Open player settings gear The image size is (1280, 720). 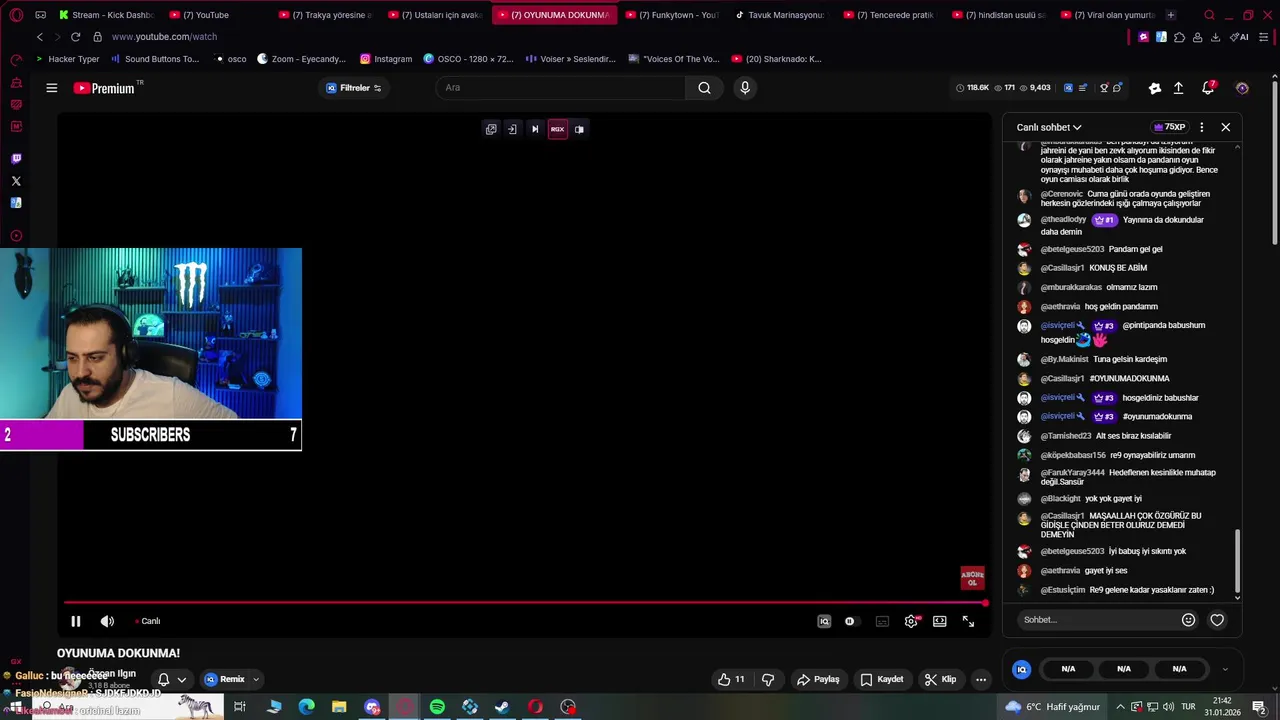coord(911,621)
